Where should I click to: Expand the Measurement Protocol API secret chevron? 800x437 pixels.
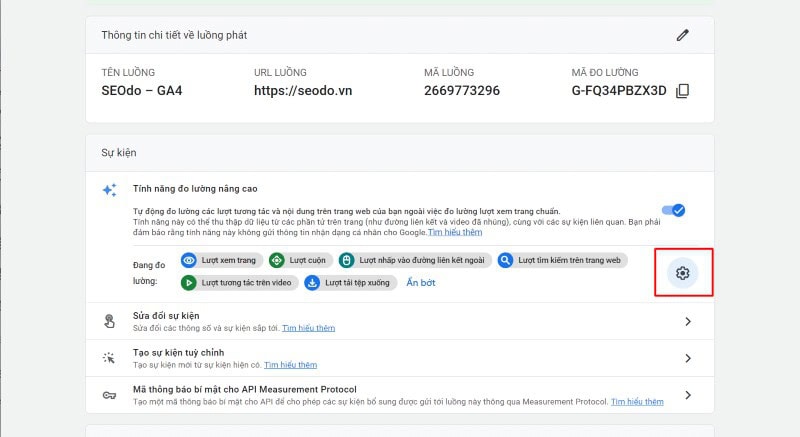pos(688,395)
